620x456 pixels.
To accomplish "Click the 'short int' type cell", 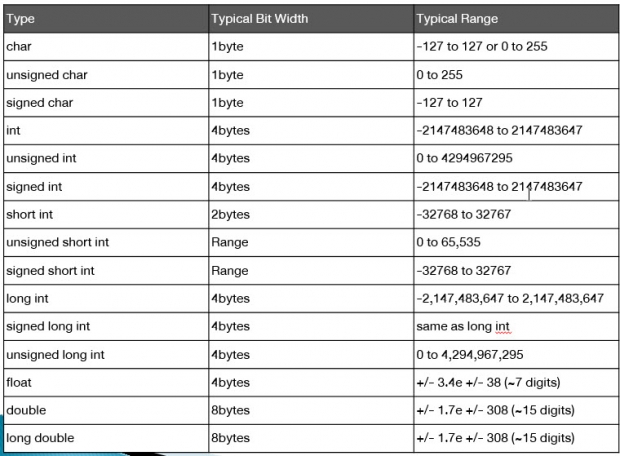I will [106, 214].
